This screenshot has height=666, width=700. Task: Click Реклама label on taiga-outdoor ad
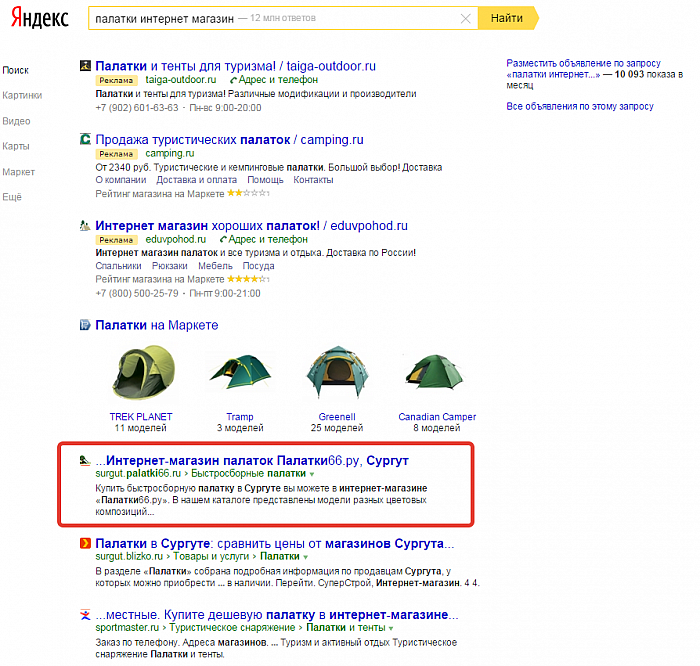pyautogui.click(x=116, y=80)
